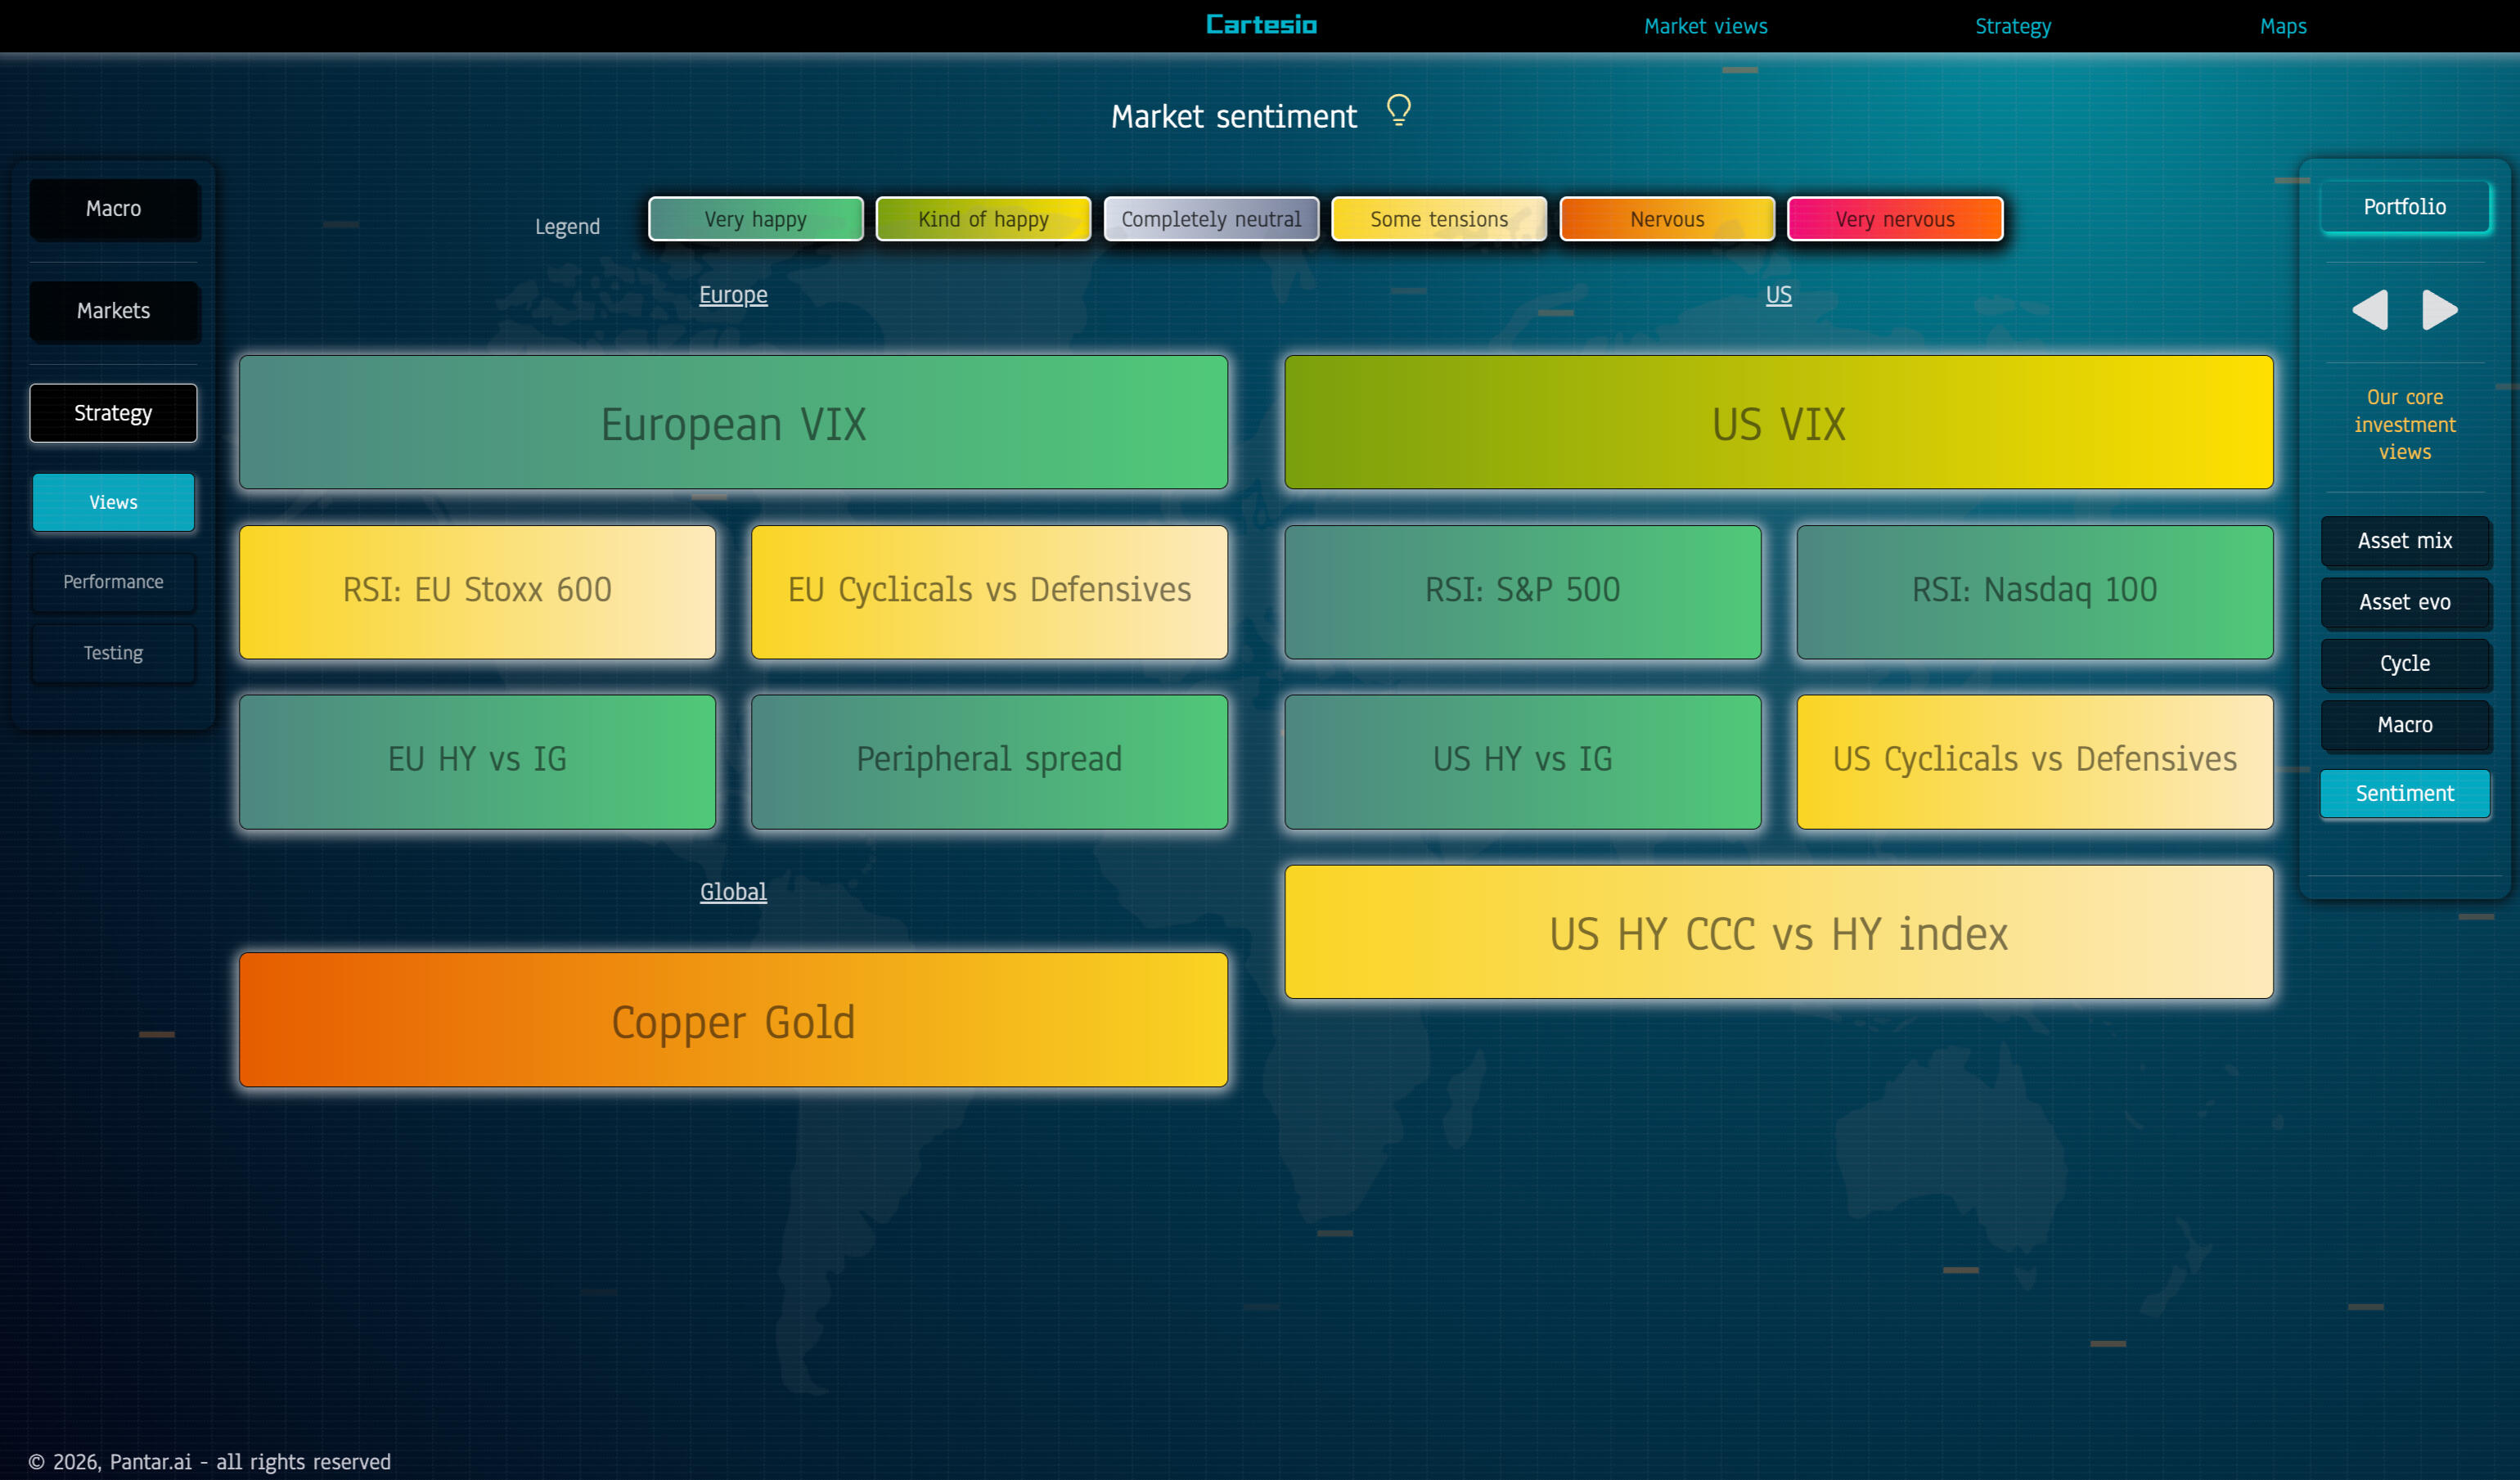This screenshot has height=1480, width=2520.
Task: Open the European VIX tile
Action: click(x=733, y=423)
